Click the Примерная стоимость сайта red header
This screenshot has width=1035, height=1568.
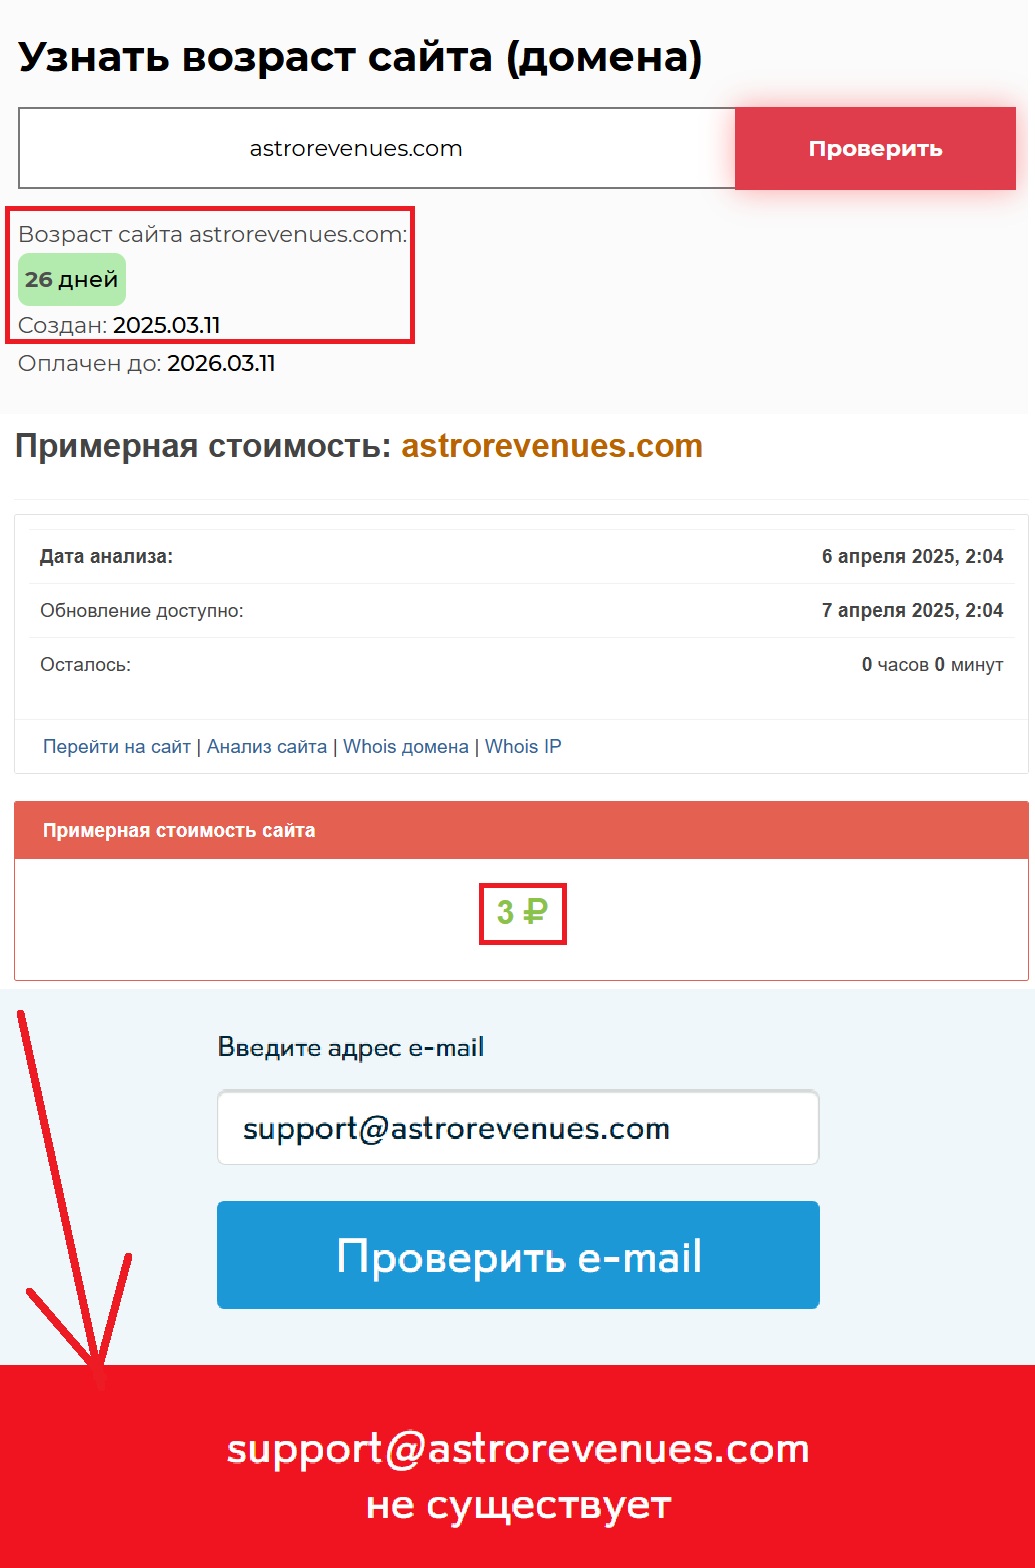pos(521,830)
